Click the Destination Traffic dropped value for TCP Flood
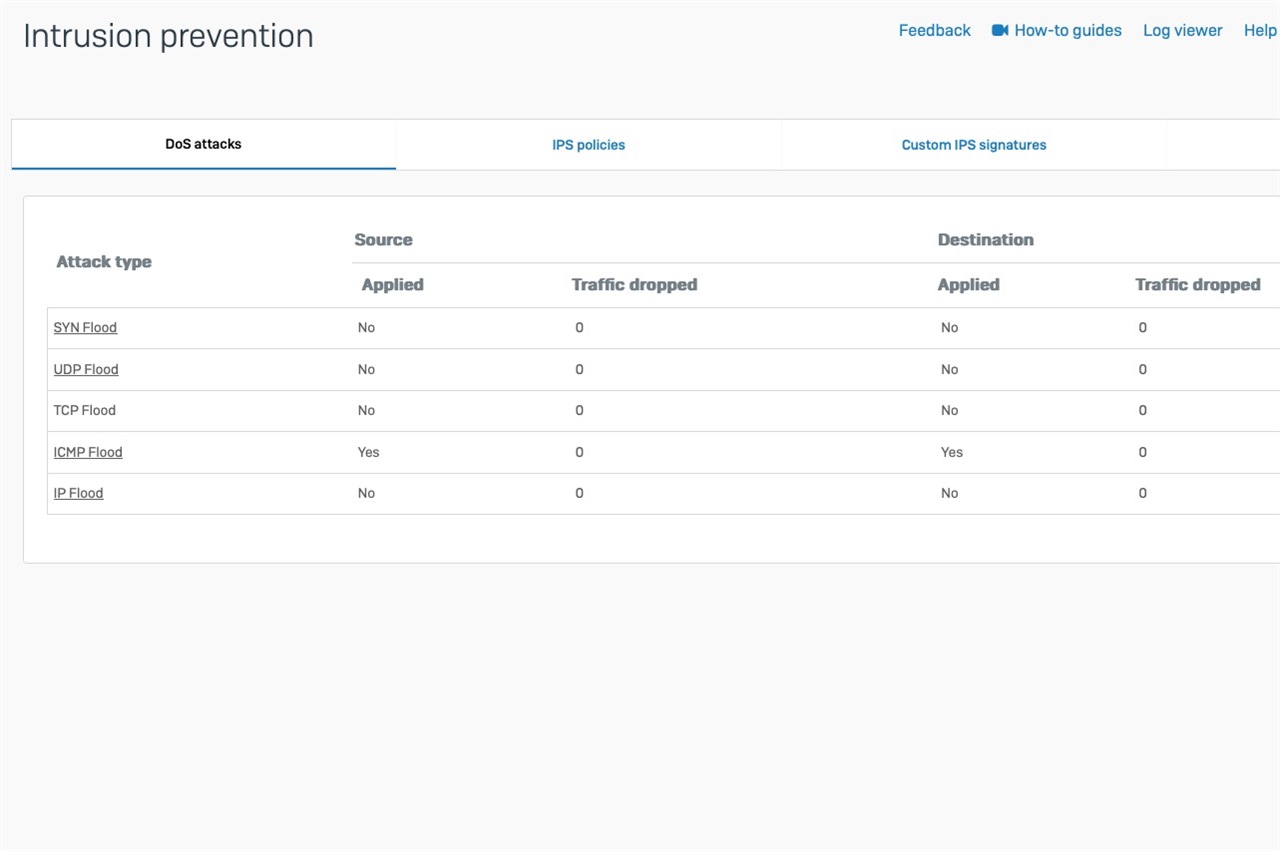Viewport: 1280px width, 851px height. 1142,411
